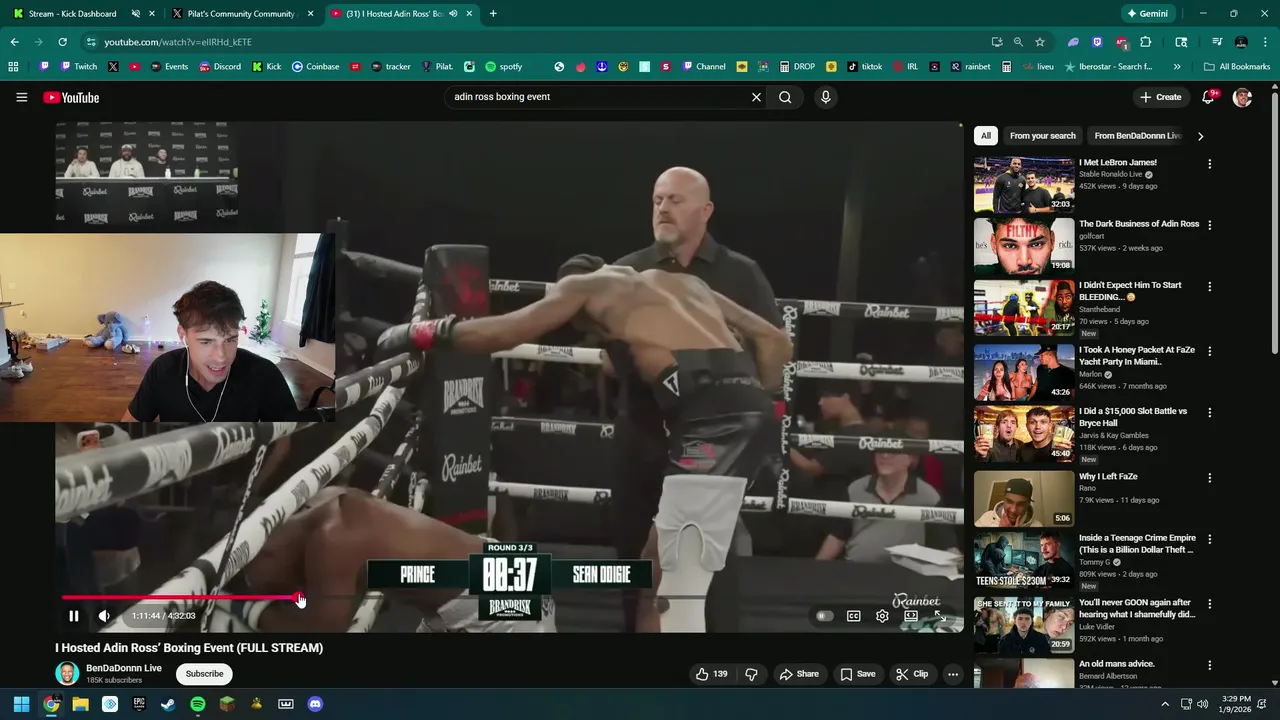
Task: Search with your voice microphone
Action: [x=825, y=97]
